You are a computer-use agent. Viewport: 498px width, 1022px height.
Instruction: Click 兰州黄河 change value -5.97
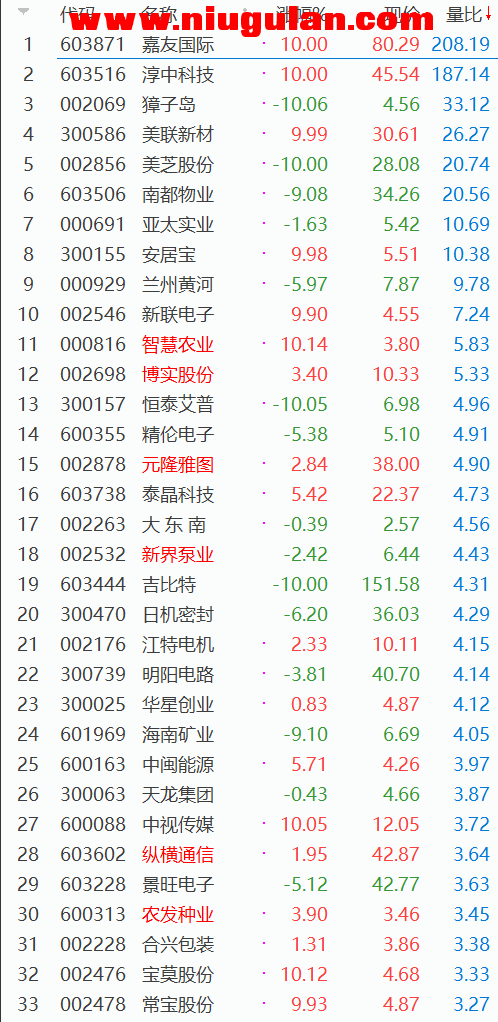click(x=305, y=285)
